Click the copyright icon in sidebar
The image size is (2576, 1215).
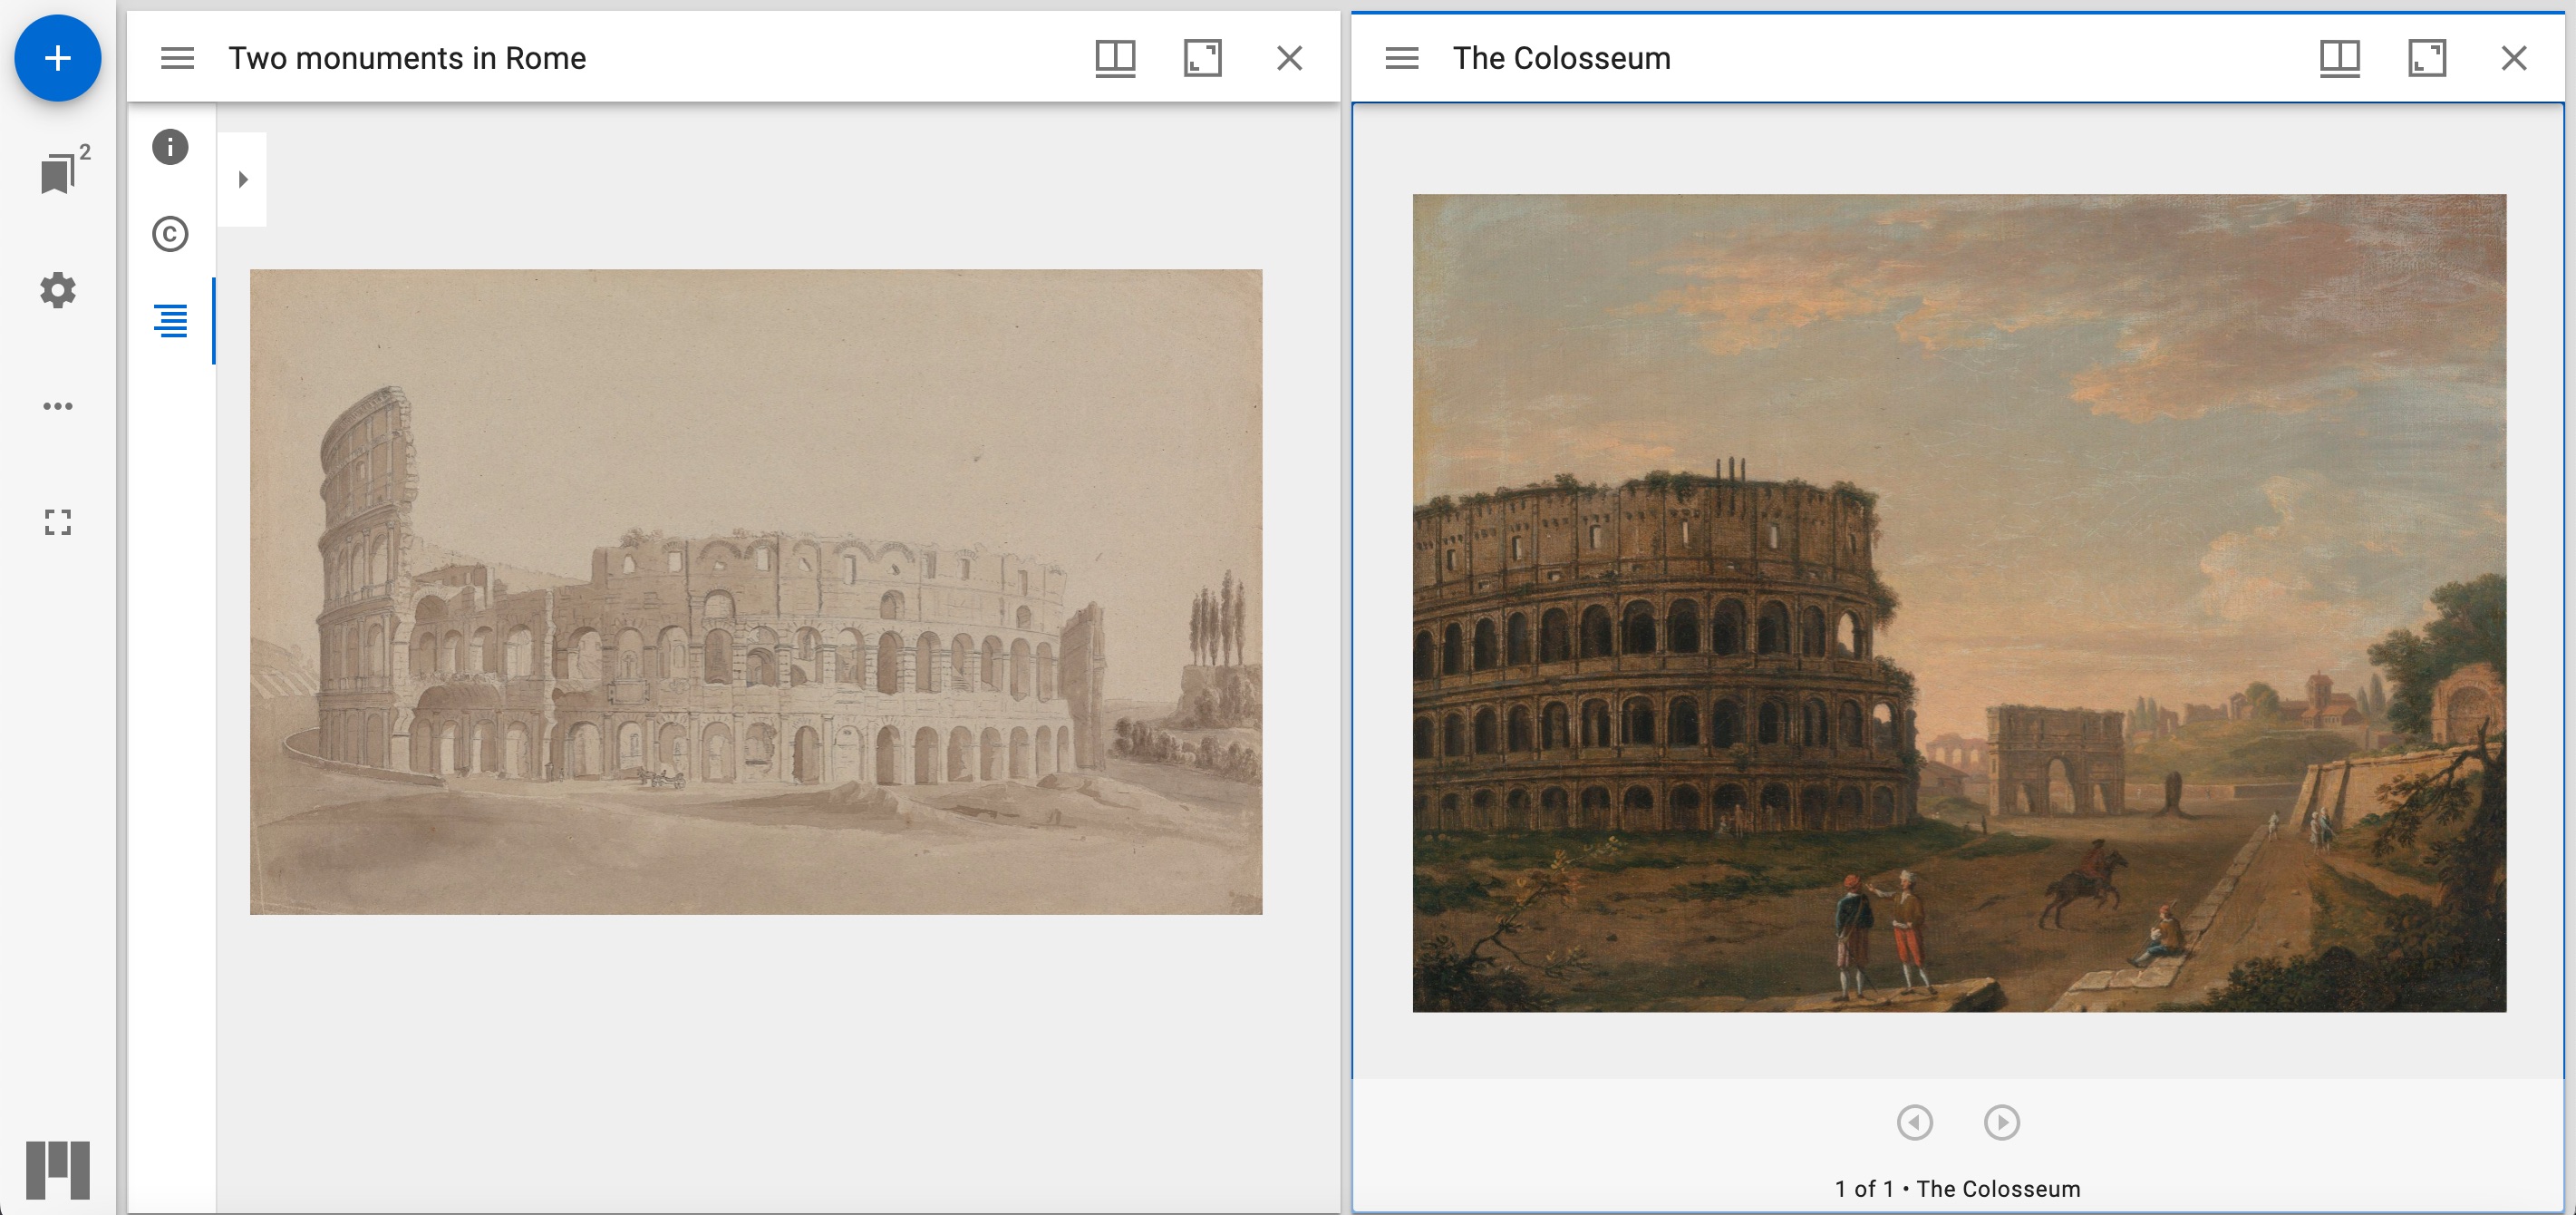pyautogui.click(x=169, y=232)
